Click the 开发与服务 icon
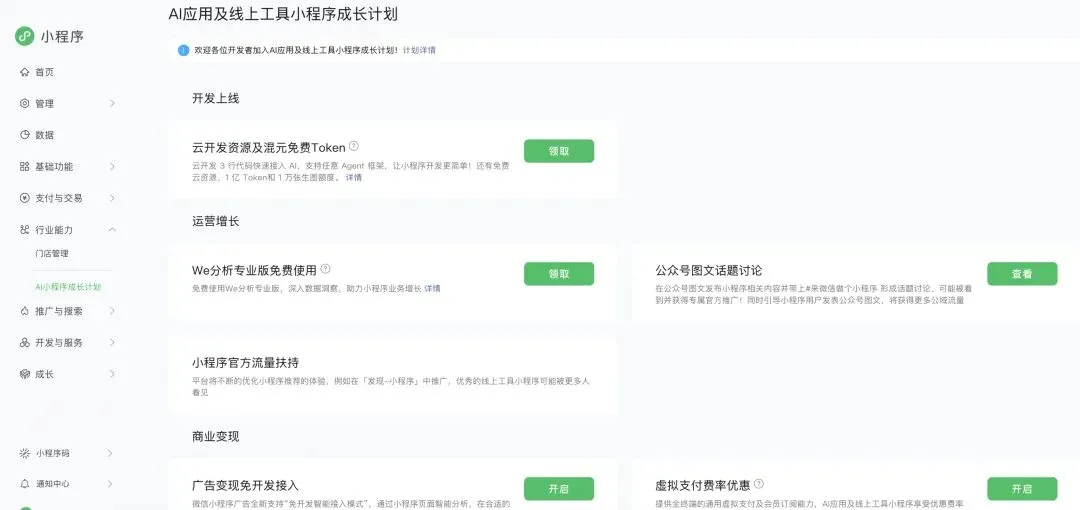This screenshot has width=1080, height=510. coord(25,343)
